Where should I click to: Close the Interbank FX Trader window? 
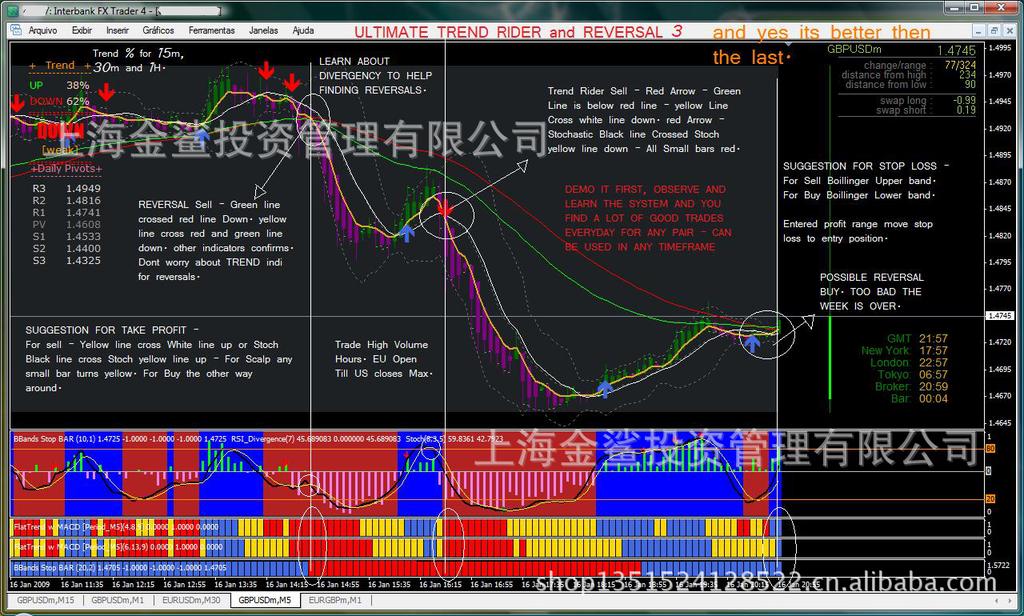[x=999, y=8]
